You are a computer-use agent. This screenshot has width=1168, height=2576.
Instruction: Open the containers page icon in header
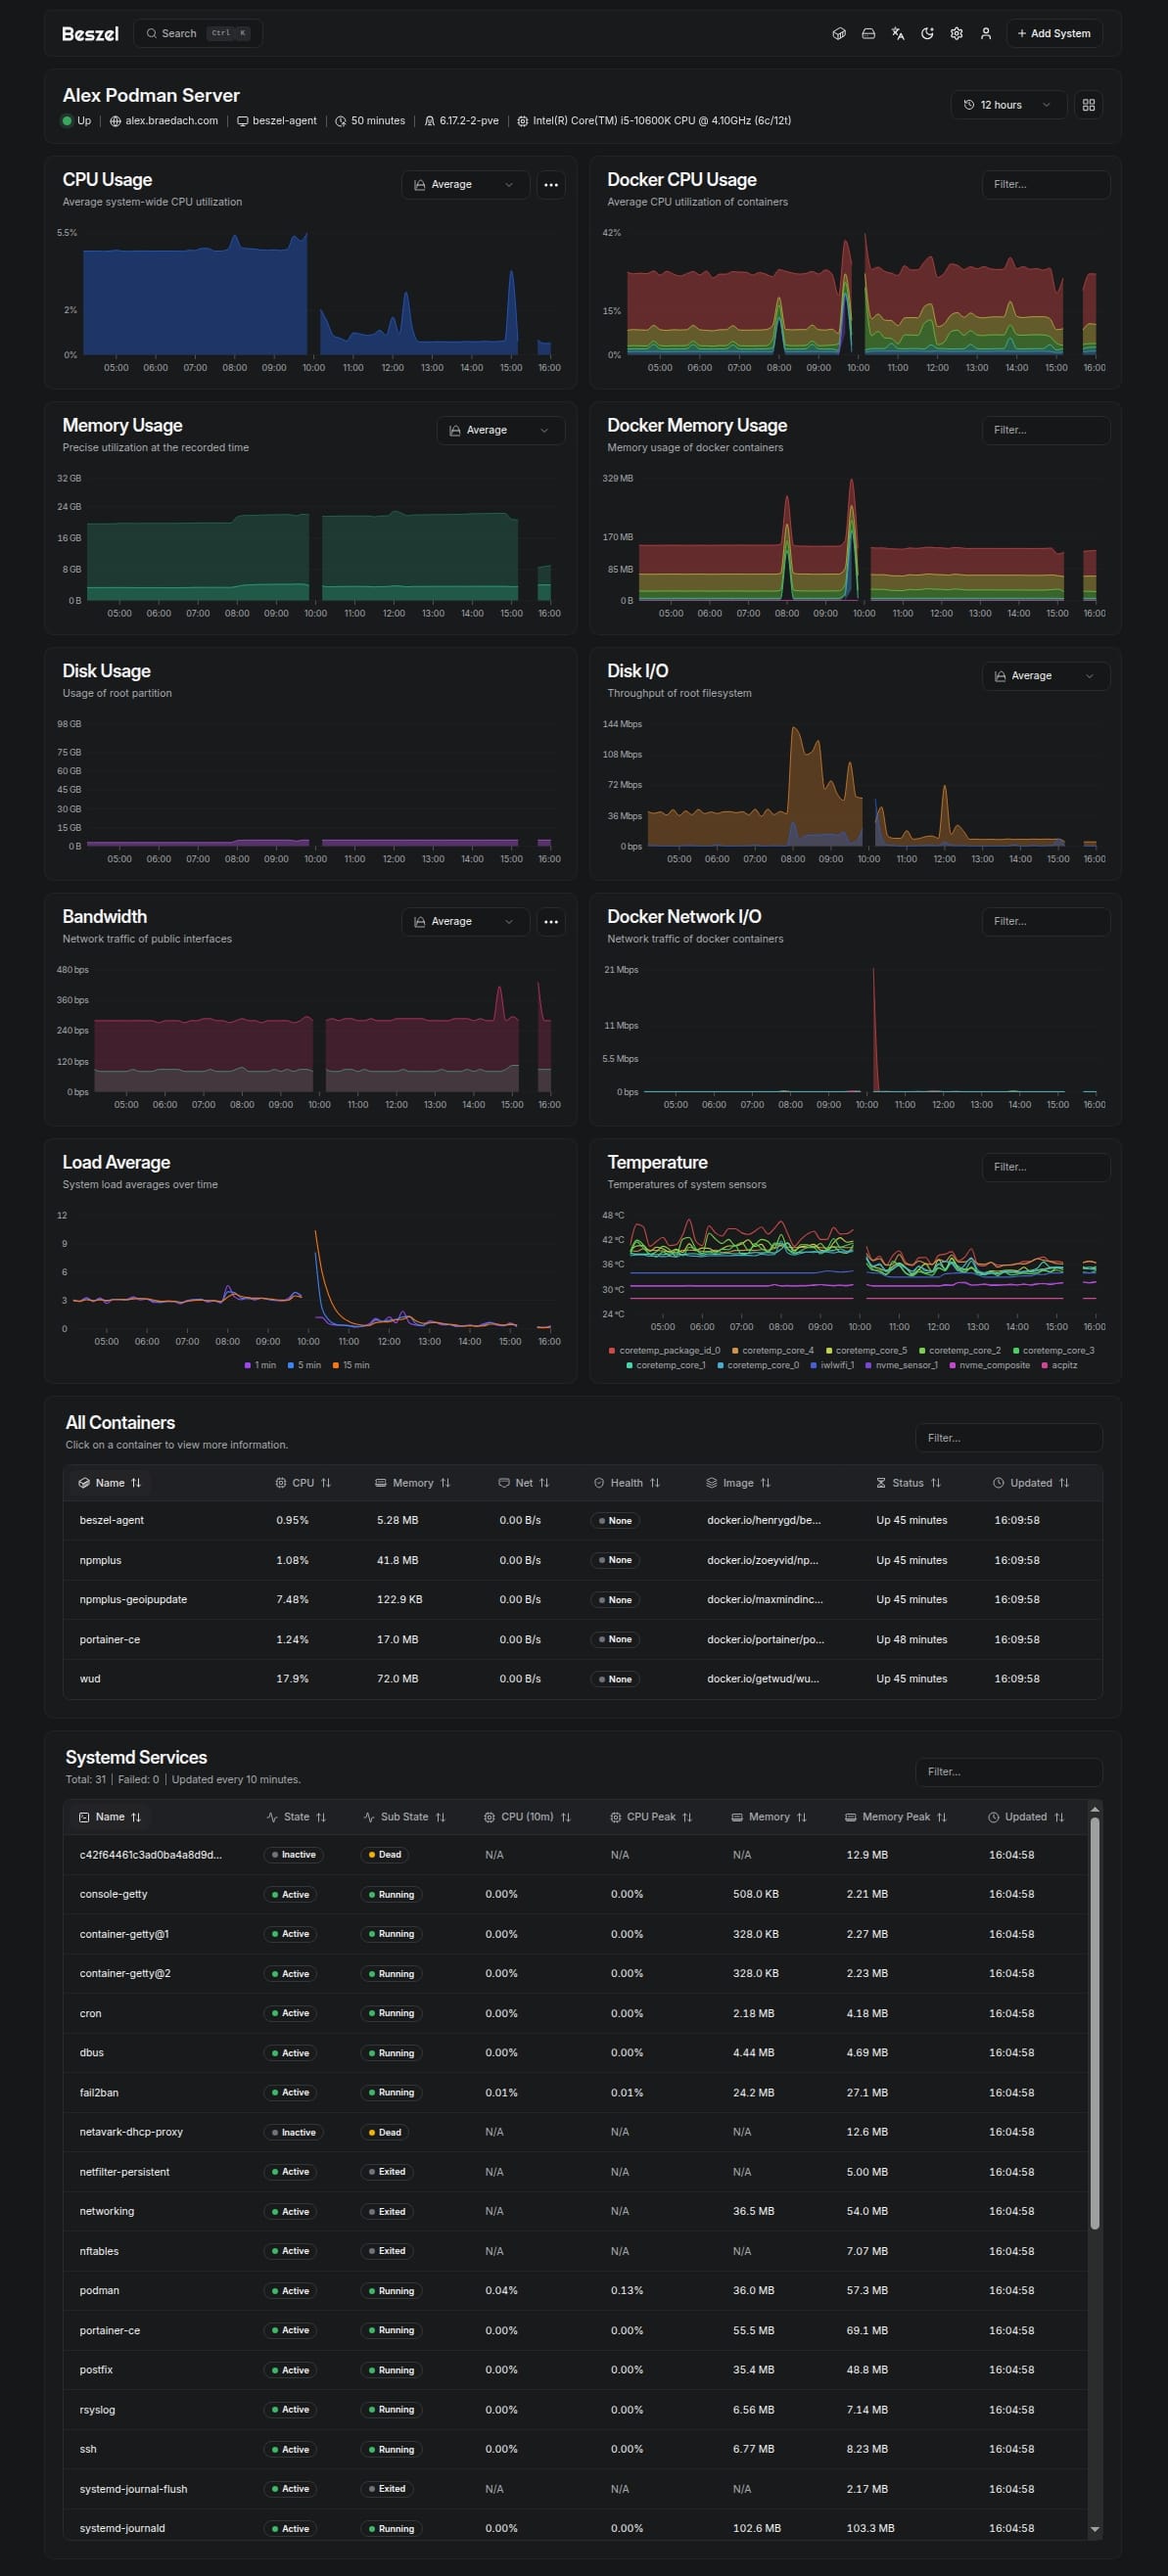click(x=839, y=34)
